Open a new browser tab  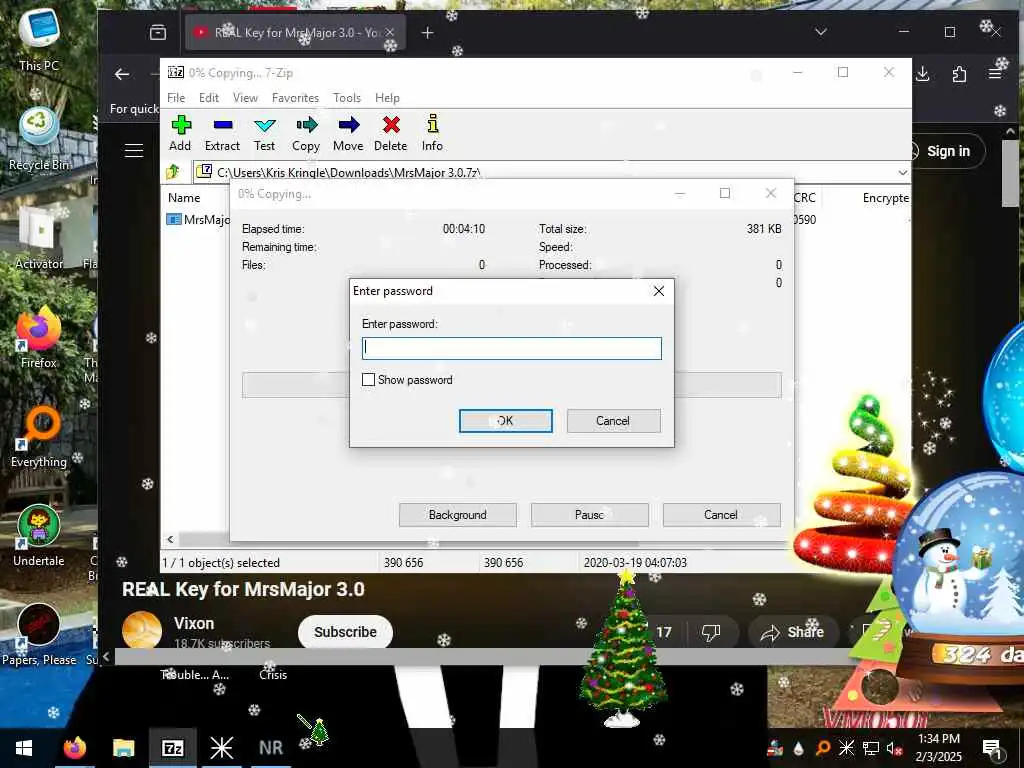pos(427,33)
